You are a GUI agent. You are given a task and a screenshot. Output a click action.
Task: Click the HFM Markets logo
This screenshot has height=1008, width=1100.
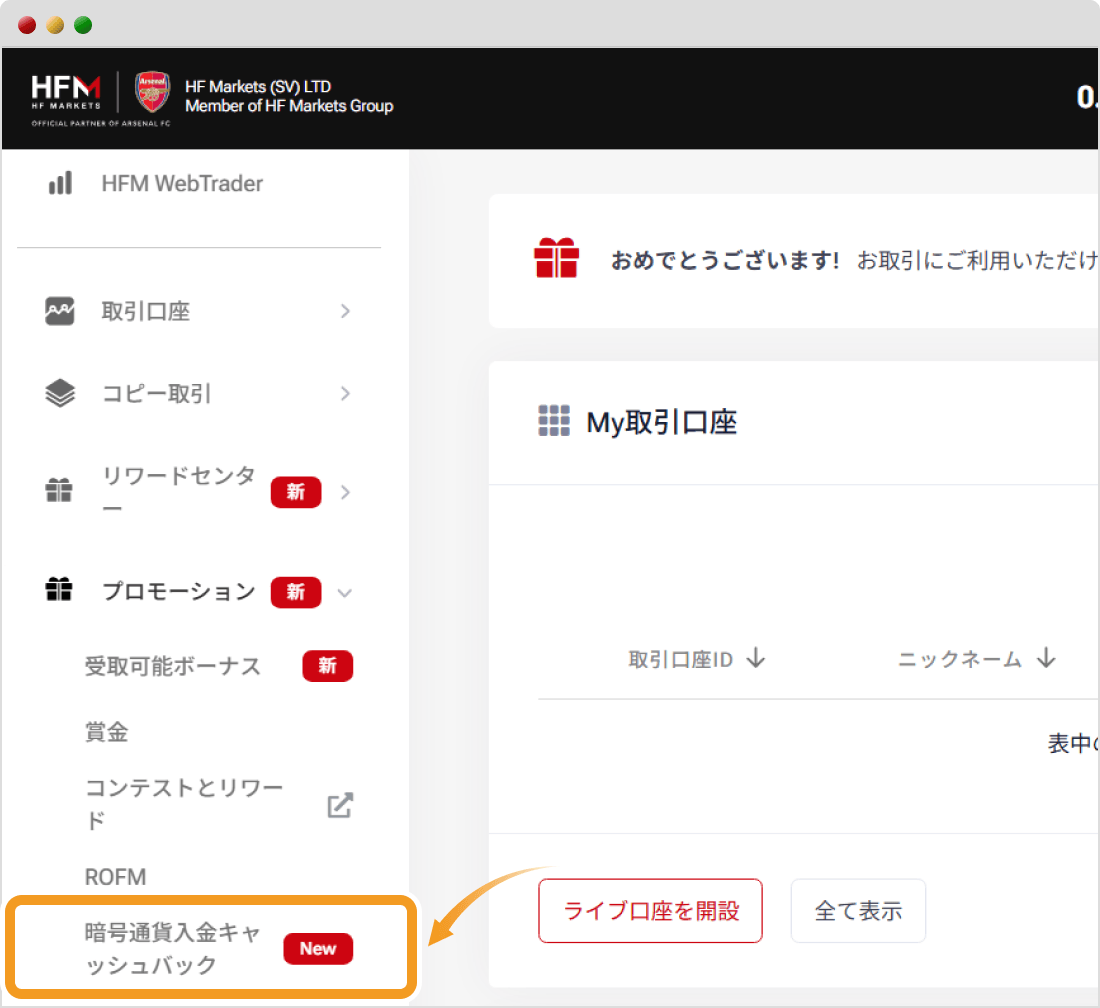66,92
